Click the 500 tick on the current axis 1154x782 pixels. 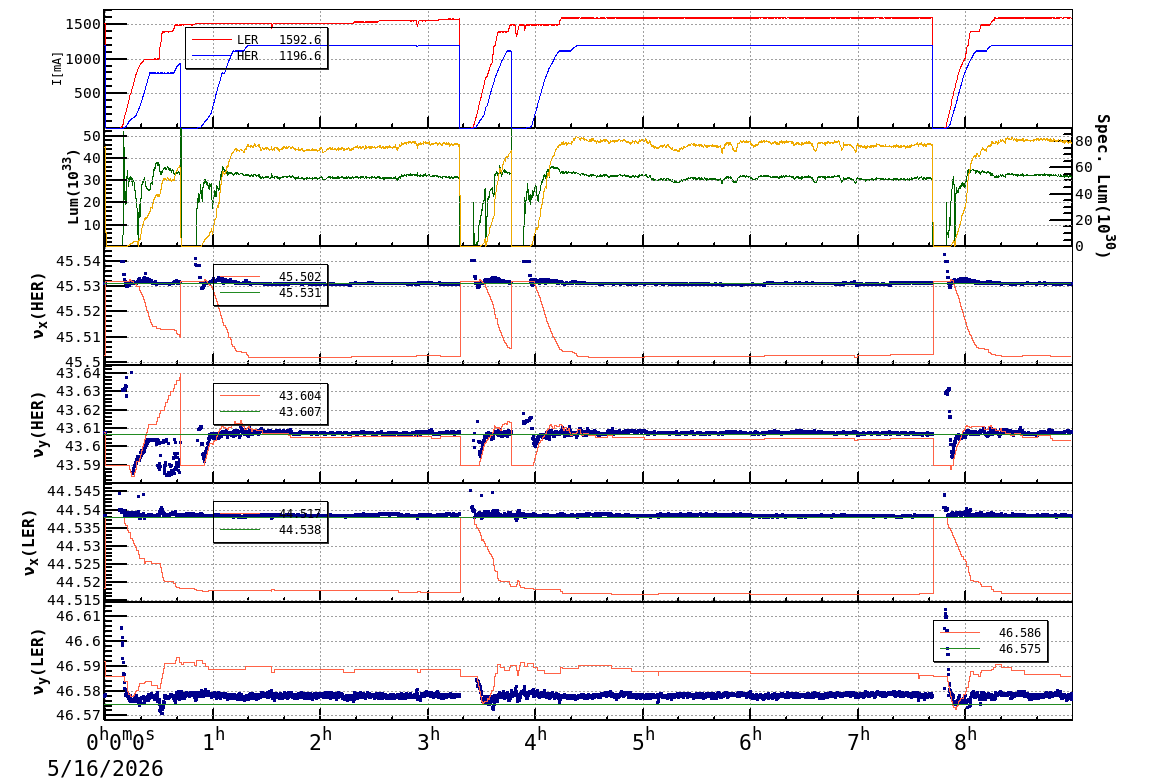click(x=88, y=93)
